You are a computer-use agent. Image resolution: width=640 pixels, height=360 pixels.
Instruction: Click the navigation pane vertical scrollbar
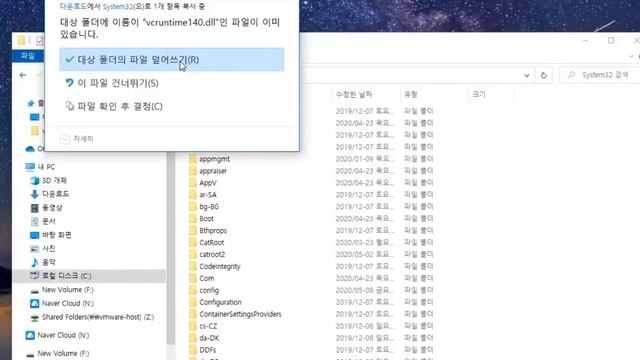pos(171,249)
